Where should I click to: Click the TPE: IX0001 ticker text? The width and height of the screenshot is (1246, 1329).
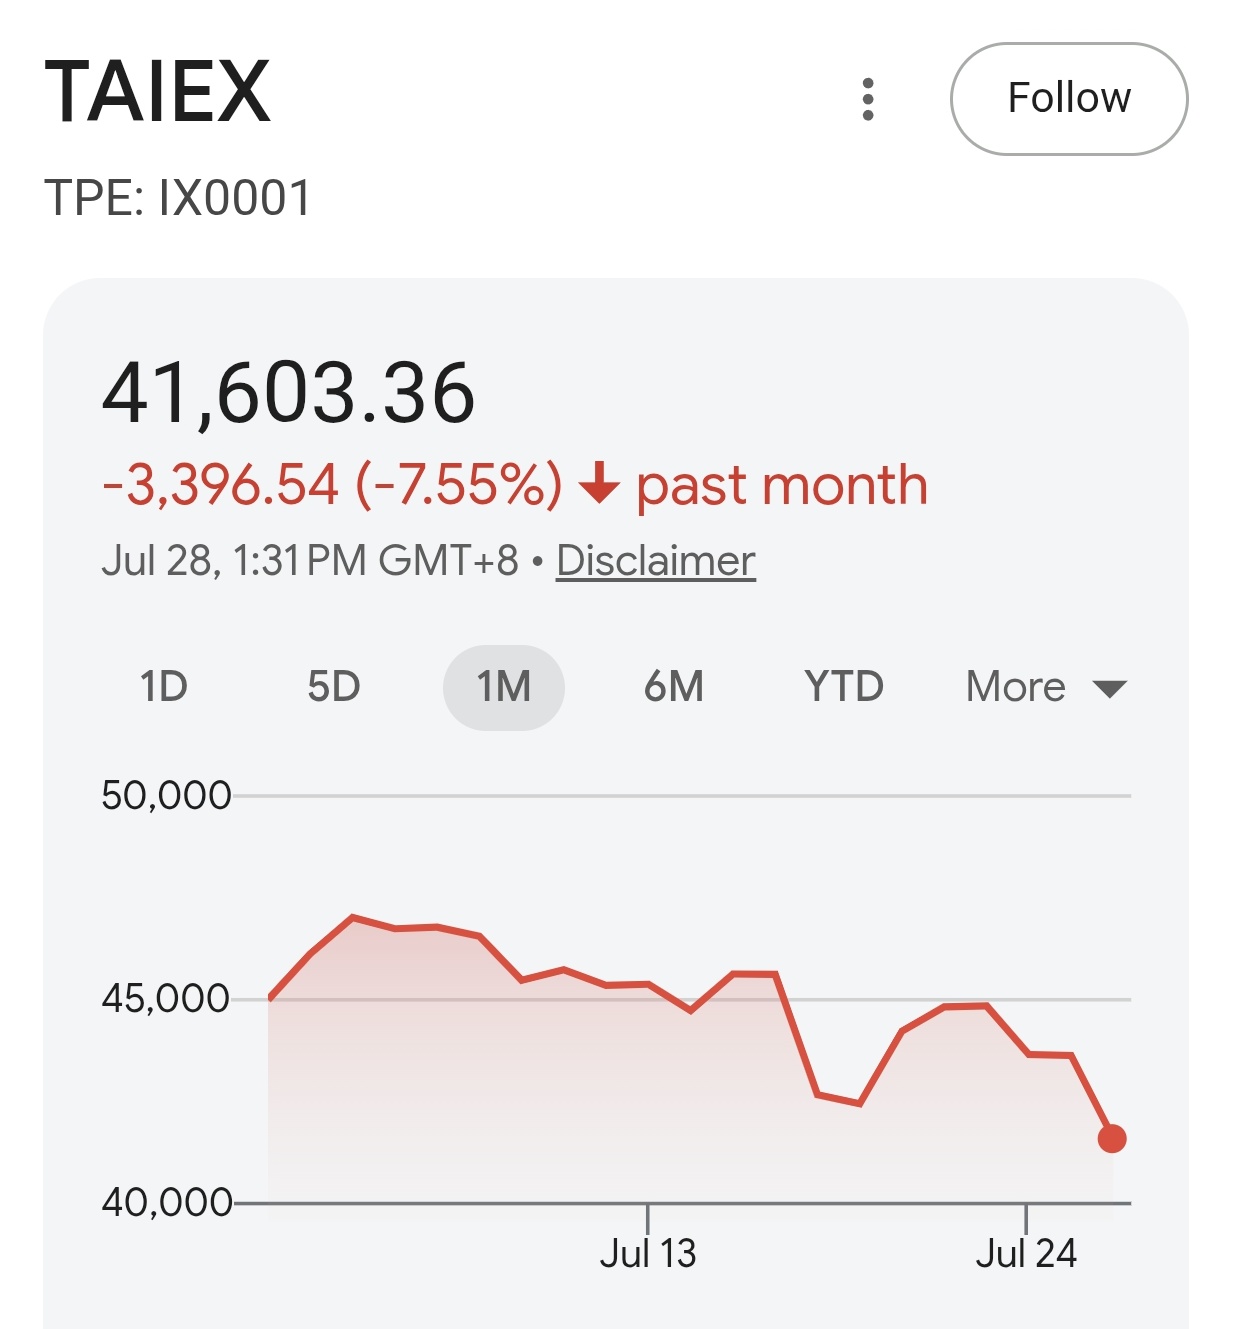click(x=178, y=198)
